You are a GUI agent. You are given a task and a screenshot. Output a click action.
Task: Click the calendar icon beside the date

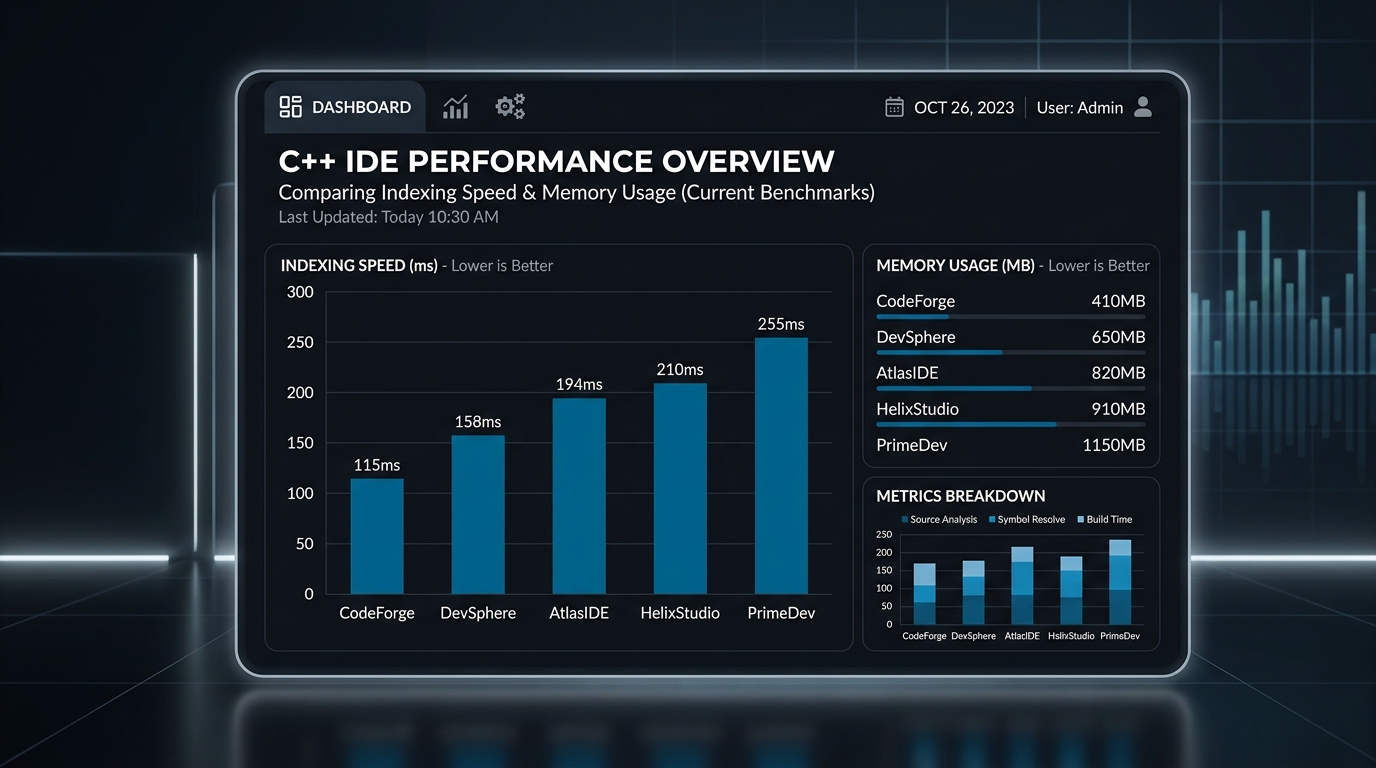[894, 107]
